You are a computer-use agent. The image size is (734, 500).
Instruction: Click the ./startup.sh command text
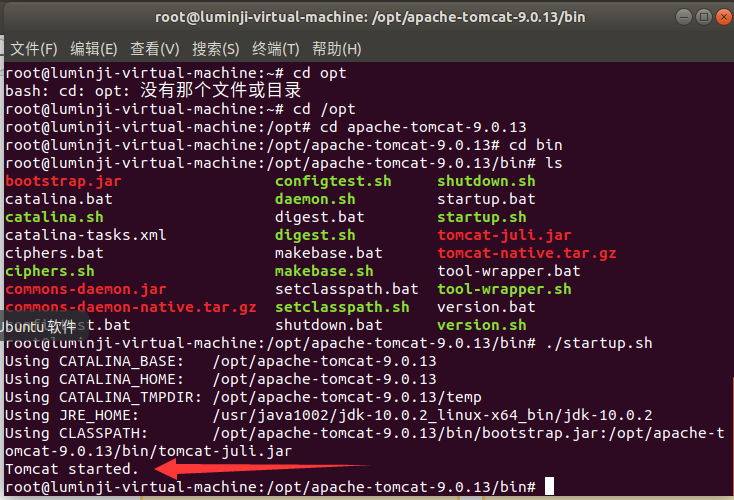(x=599, y=343)
